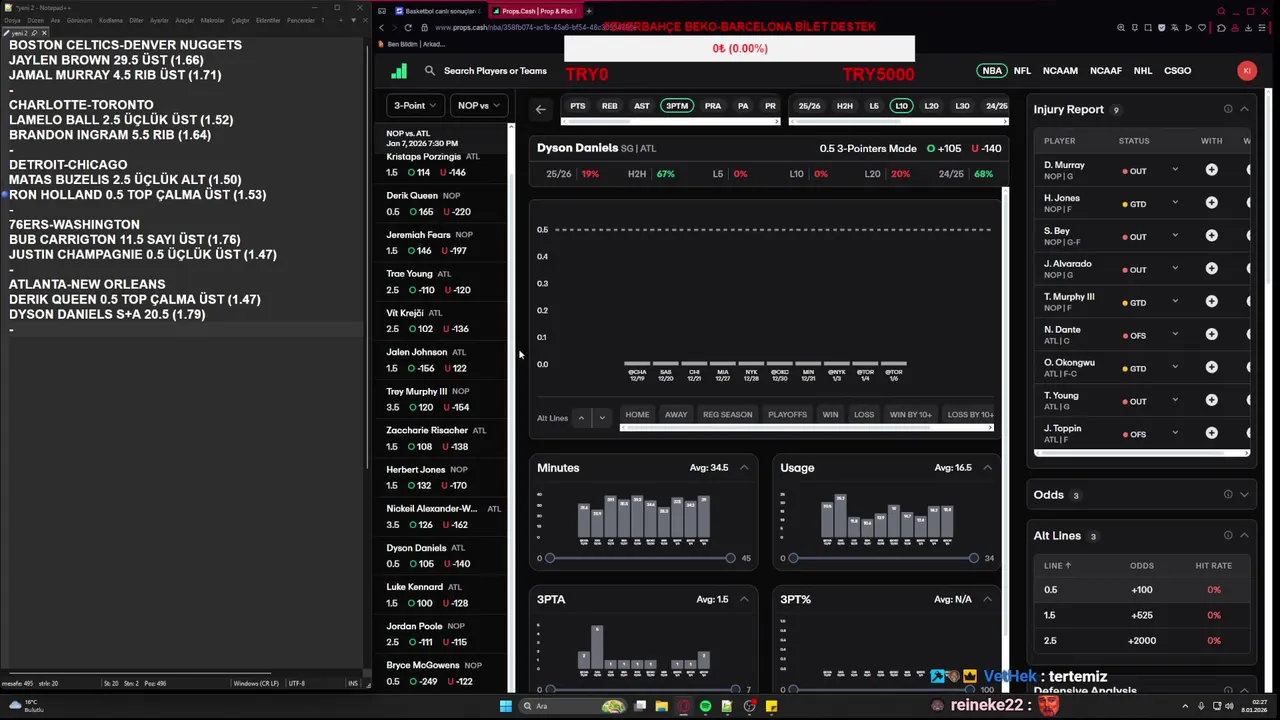Collapse the Alt Lines side panel

(x=1244, y=535)
